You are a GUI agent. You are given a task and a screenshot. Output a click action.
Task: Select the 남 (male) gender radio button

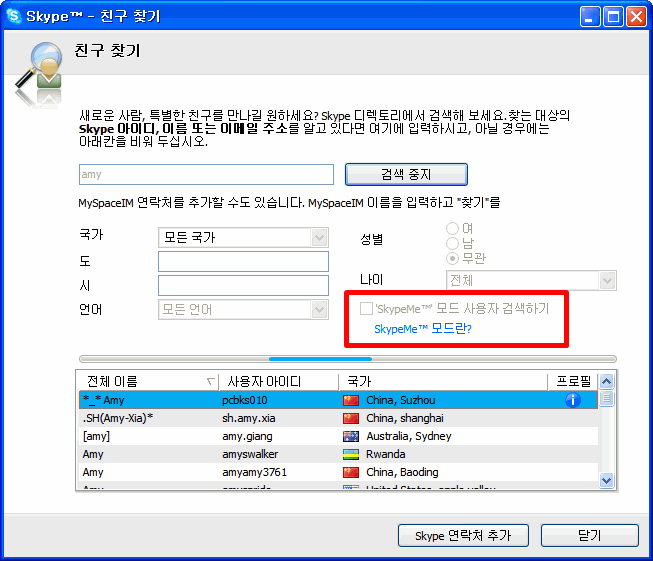pos(452,243)
